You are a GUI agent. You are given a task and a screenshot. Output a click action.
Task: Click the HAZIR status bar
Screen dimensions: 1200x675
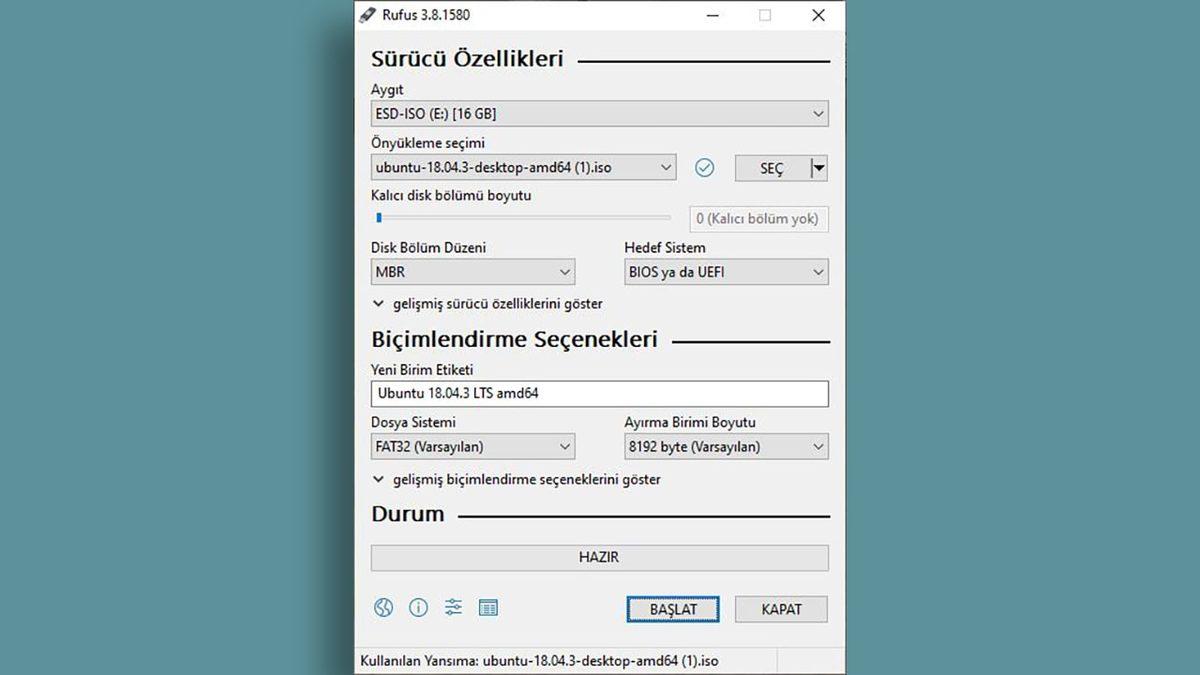(x=598, y=558)
